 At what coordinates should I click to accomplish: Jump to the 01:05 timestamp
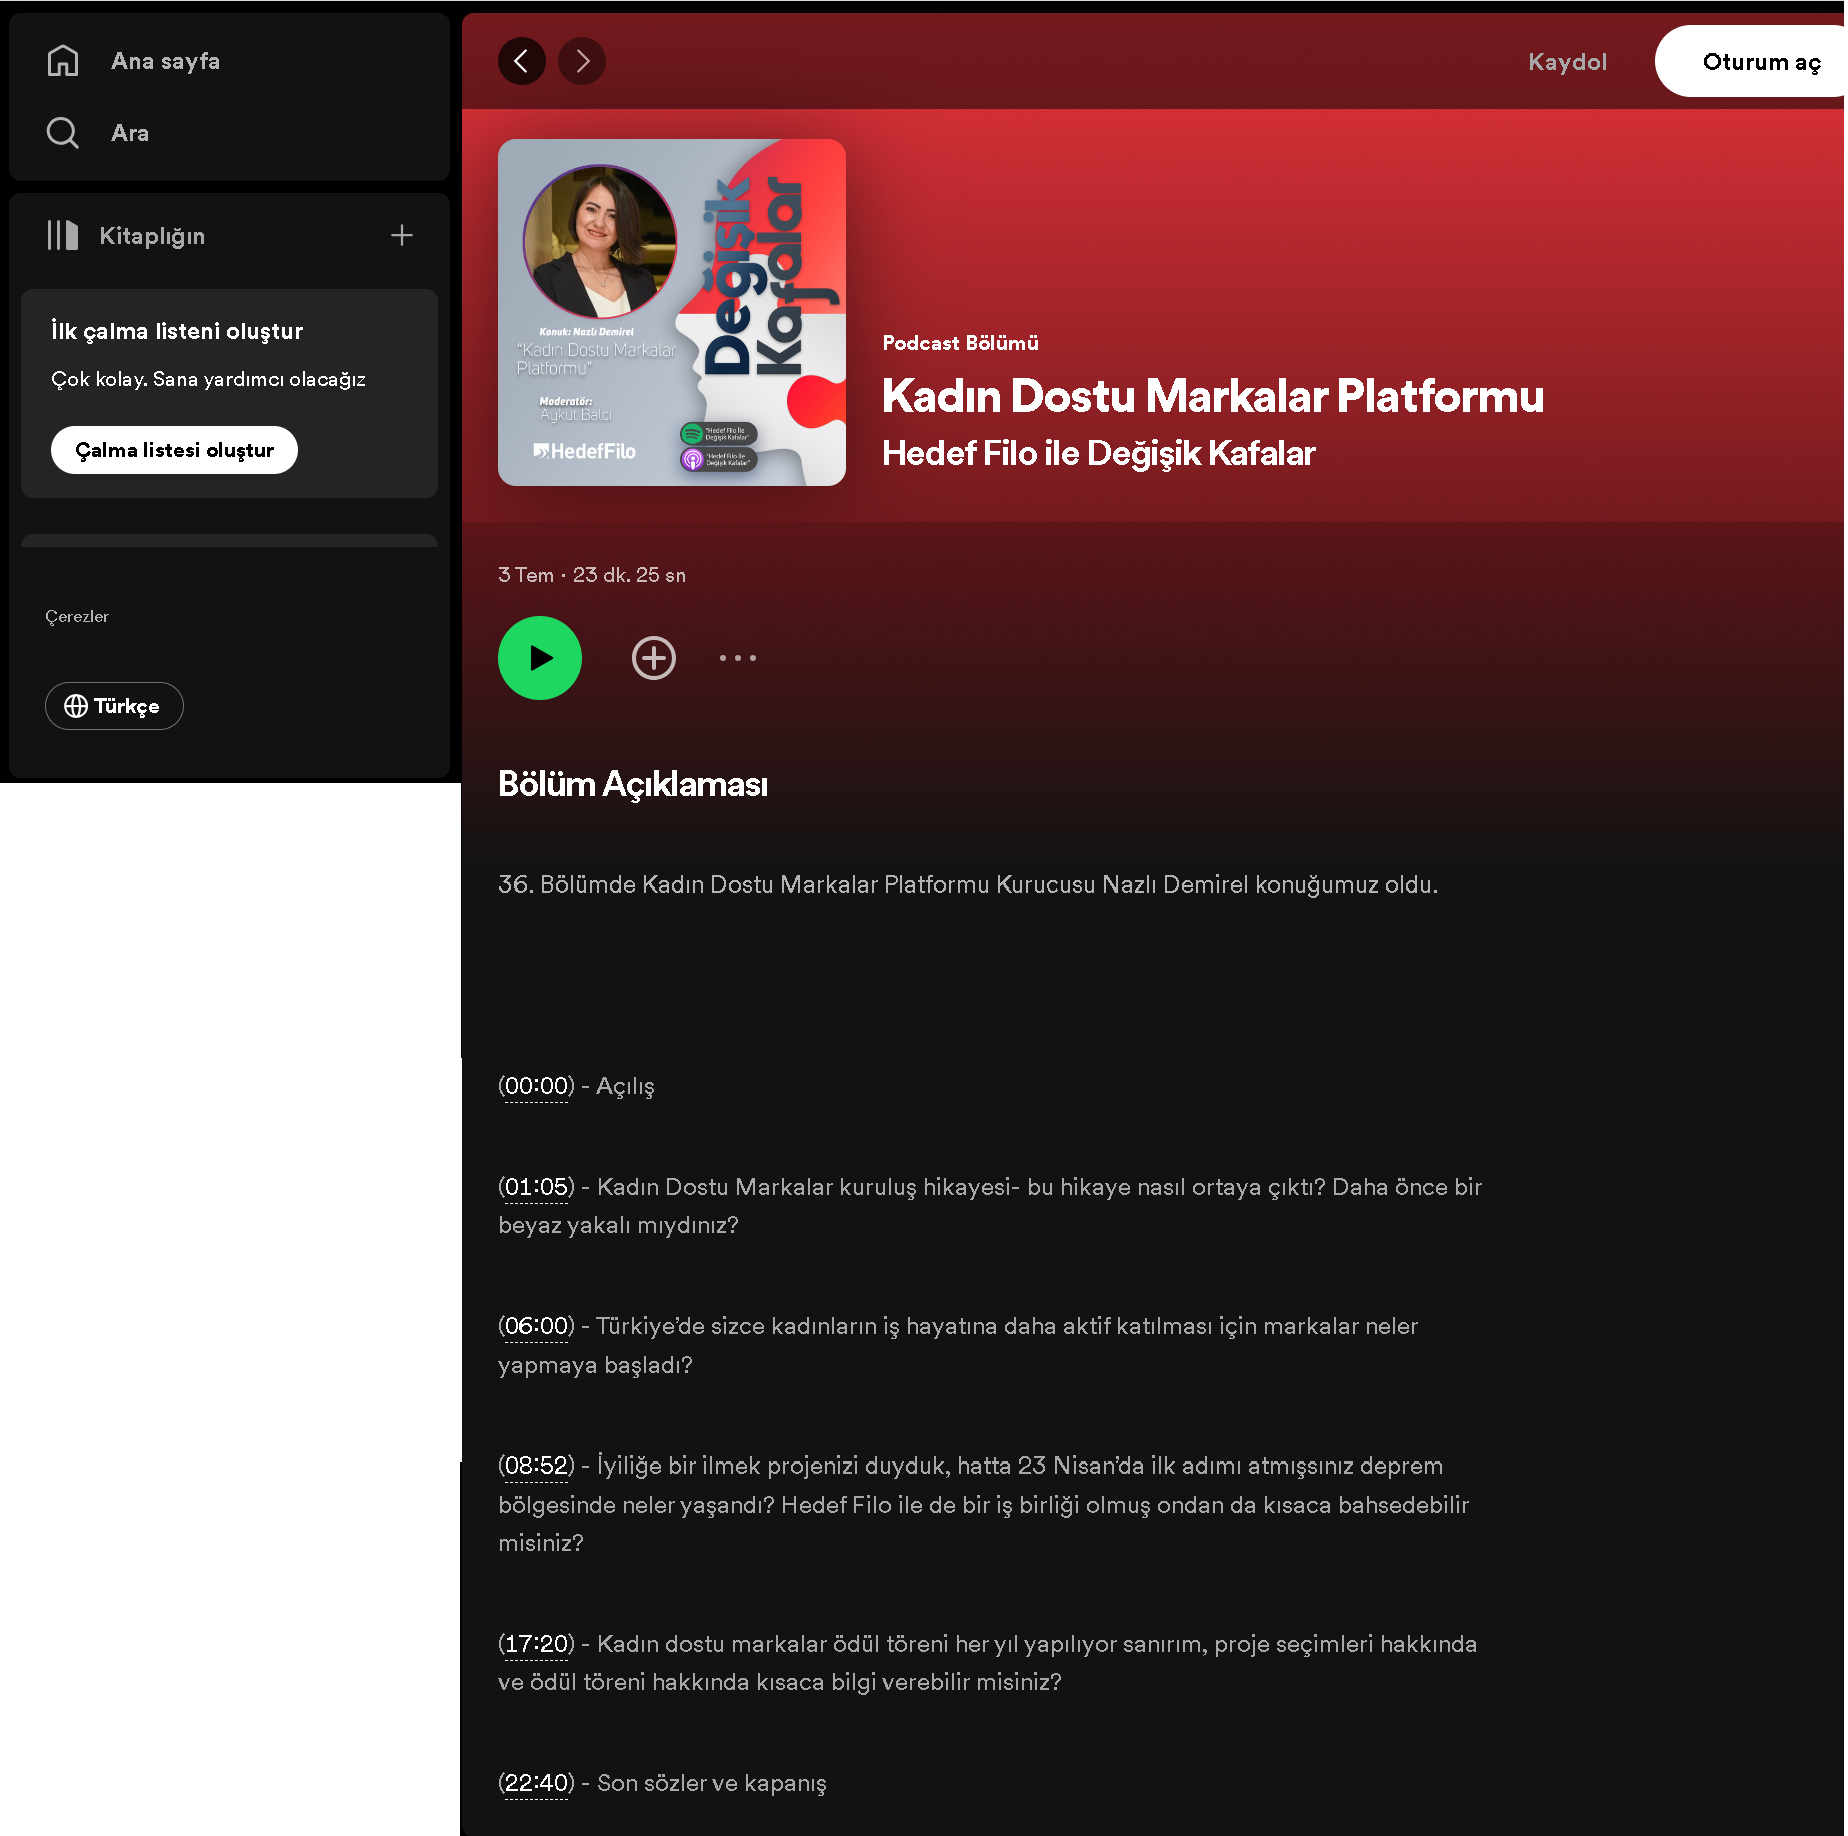click(536, 1187)
